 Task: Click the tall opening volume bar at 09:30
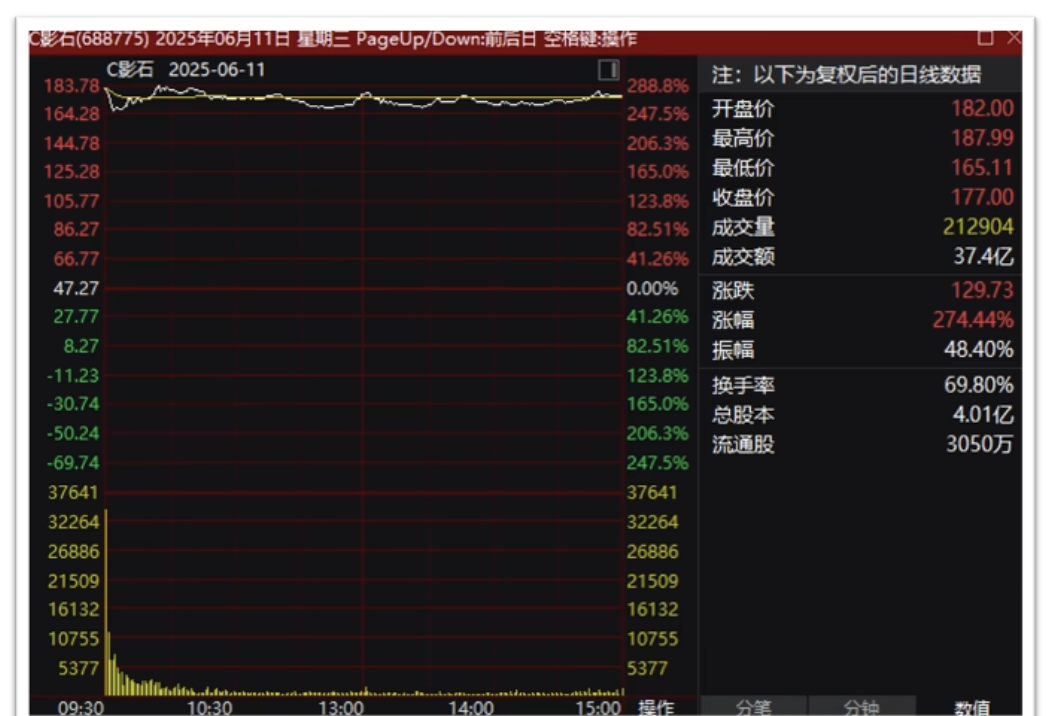tap(106, 600)
